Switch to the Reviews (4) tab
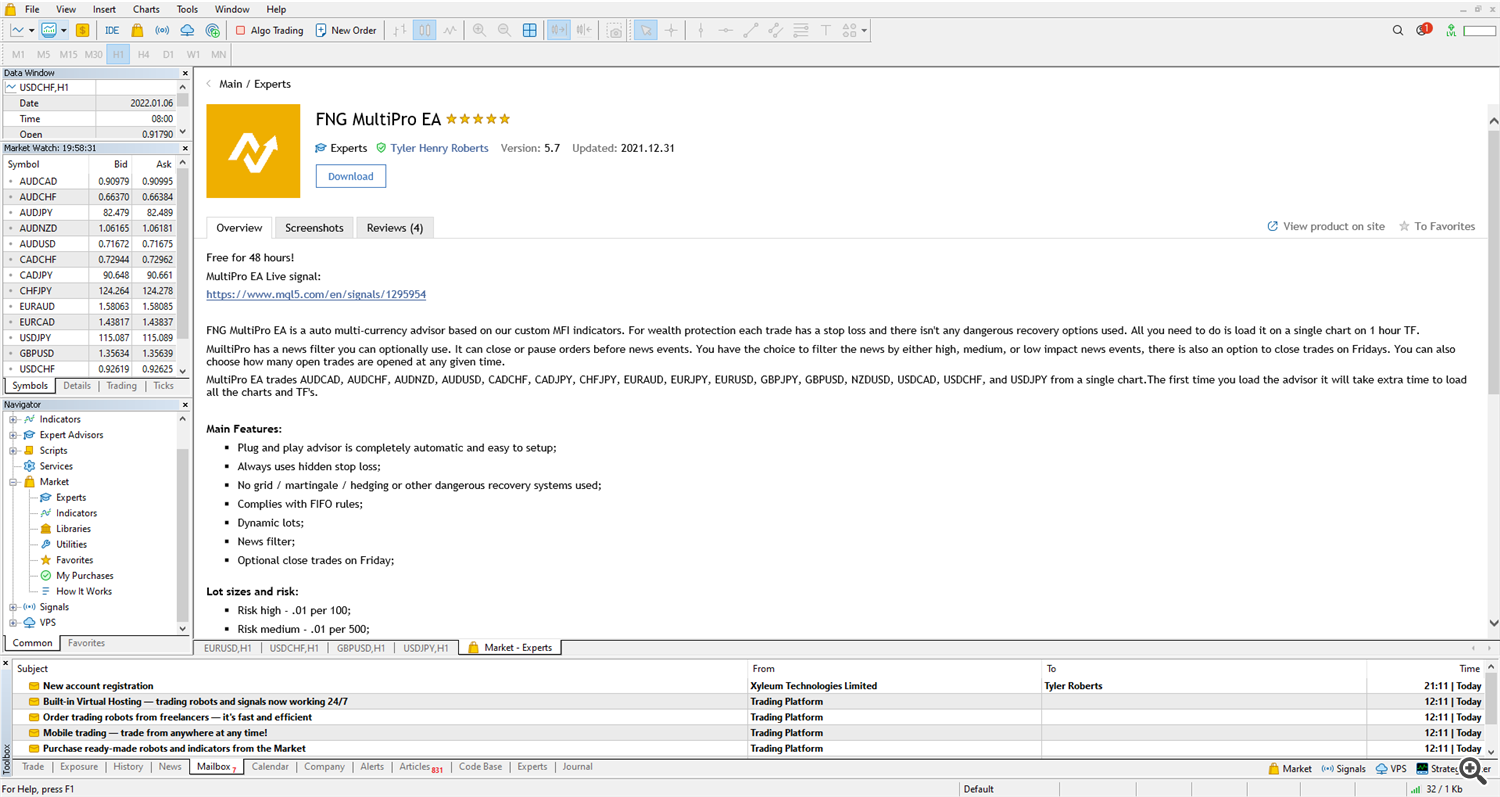Screen dimensions: 1500x797 coord(394,228)
